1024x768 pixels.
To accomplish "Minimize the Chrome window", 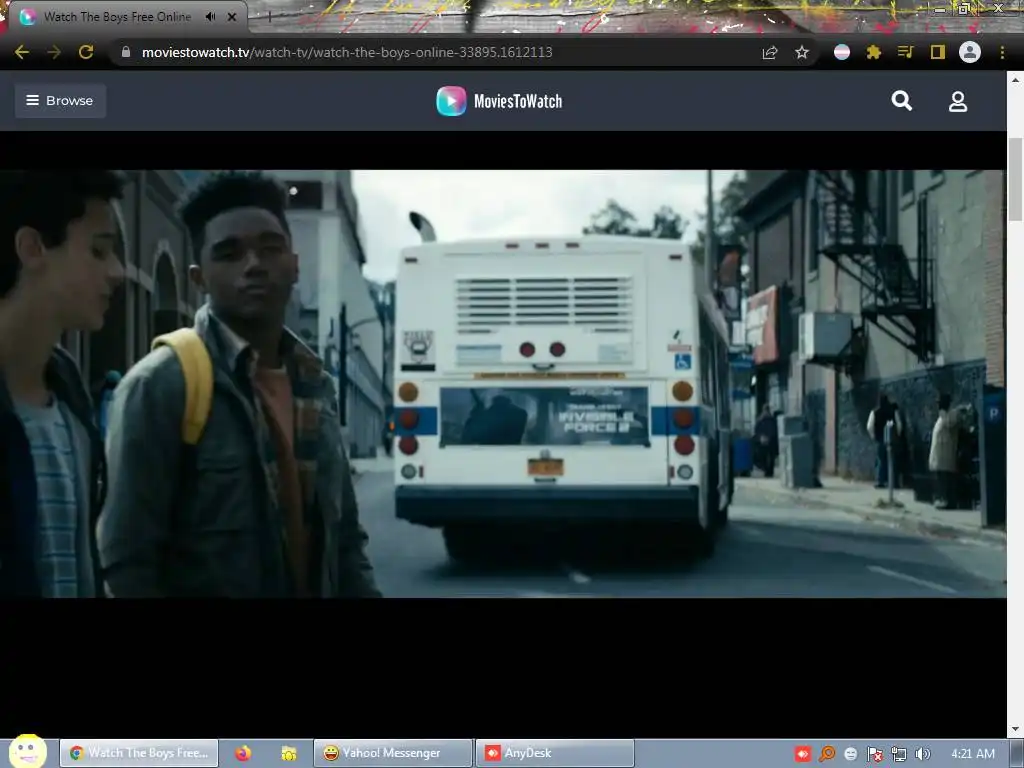I will [x=940, y=8].
